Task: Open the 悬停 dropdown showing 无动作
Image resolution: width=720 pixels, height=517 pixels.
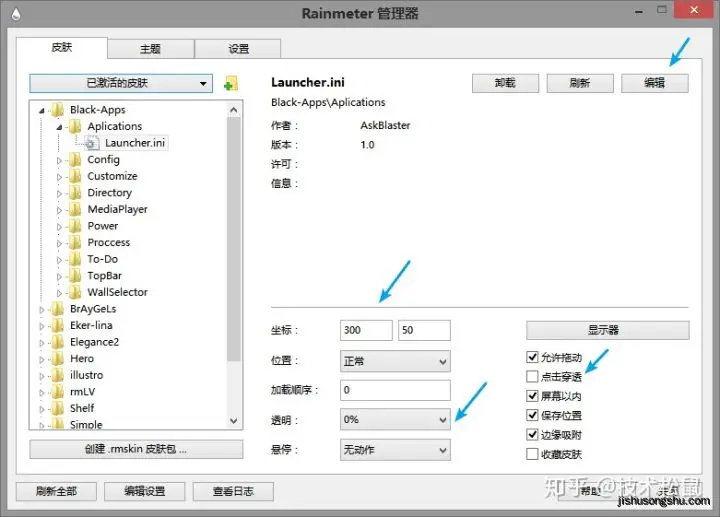Action: coord(395,450)
